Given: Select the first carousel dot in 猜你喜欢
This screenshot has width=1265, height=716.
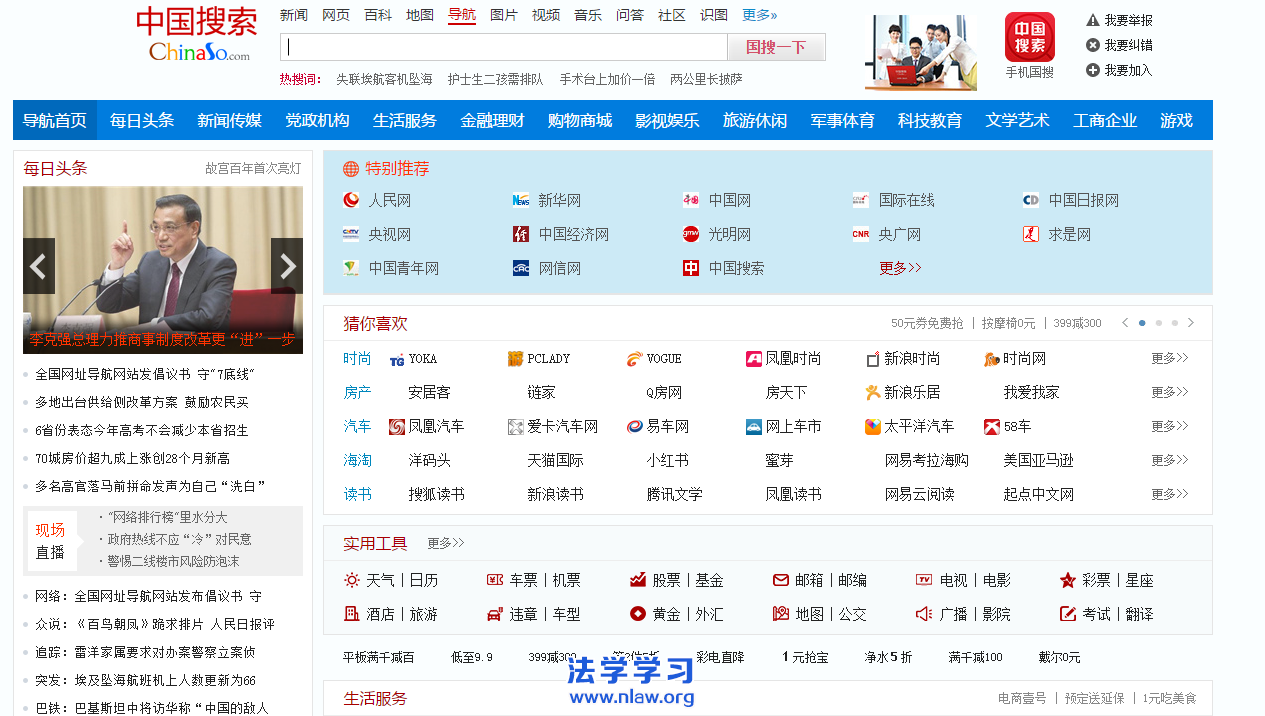Looking at the screenshot, I should pyautogui.click(x=1142, y=323).
